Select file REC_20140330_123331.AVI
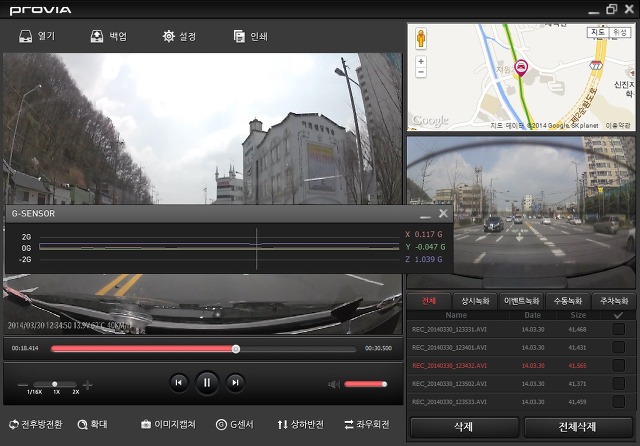This screenshot has height=446, width=640. [x=449, y=329]
